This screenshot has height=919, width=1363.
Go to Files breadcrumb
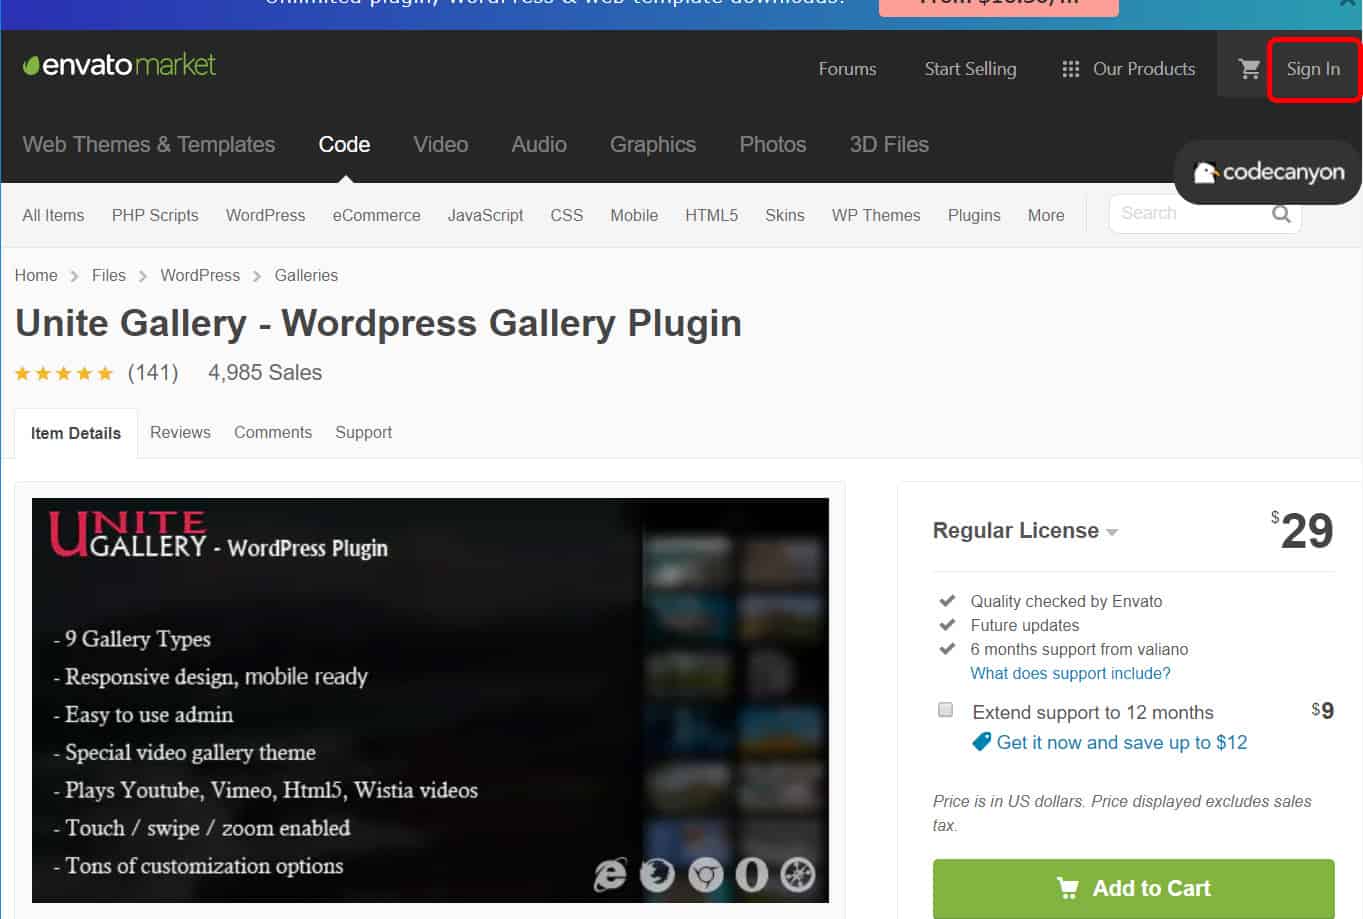pyautogui.click(x=109, y=275)
